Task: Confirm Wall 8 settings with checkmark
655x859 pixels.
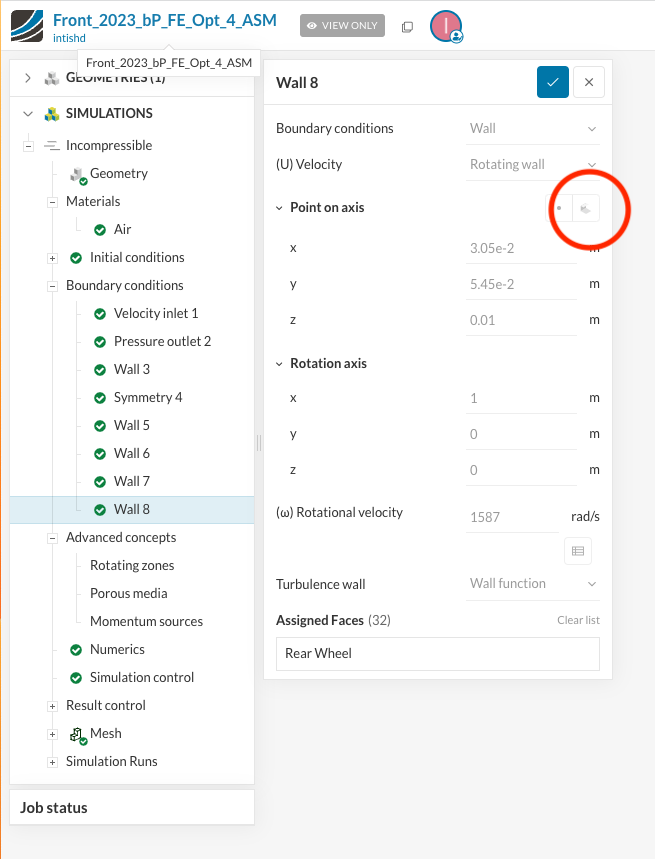Action: point(553,82)
